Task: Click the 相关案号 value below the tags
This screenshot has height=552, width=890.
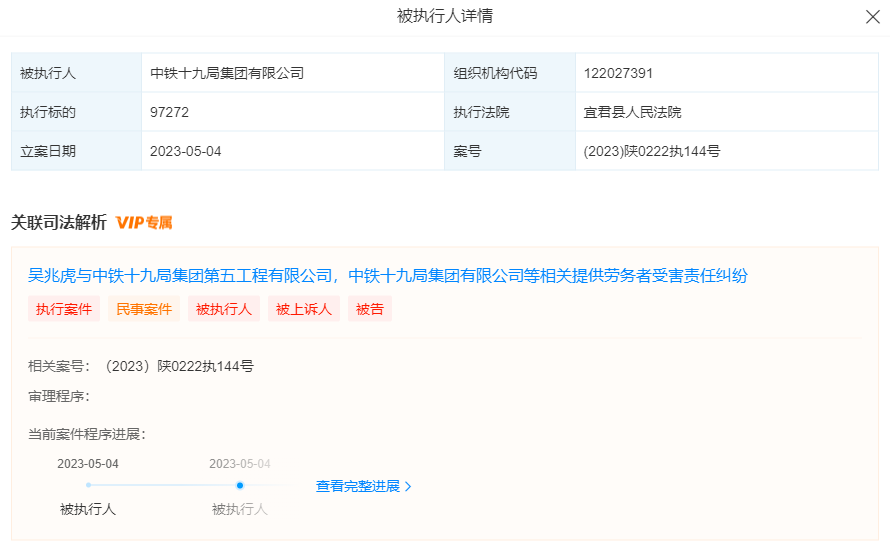Action: click(180, 366)
